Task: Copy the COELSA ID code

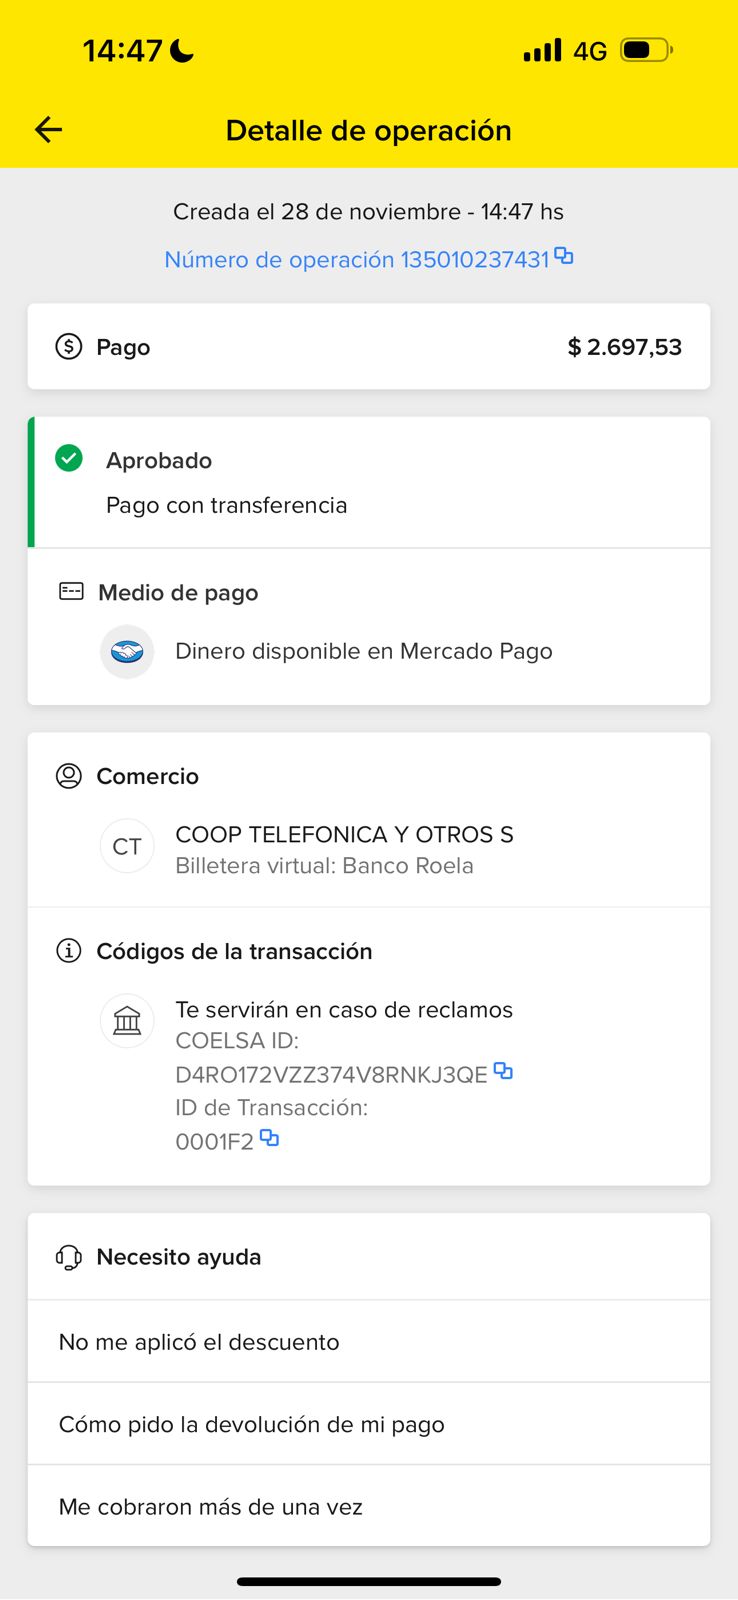Action: pos(503,1072)
